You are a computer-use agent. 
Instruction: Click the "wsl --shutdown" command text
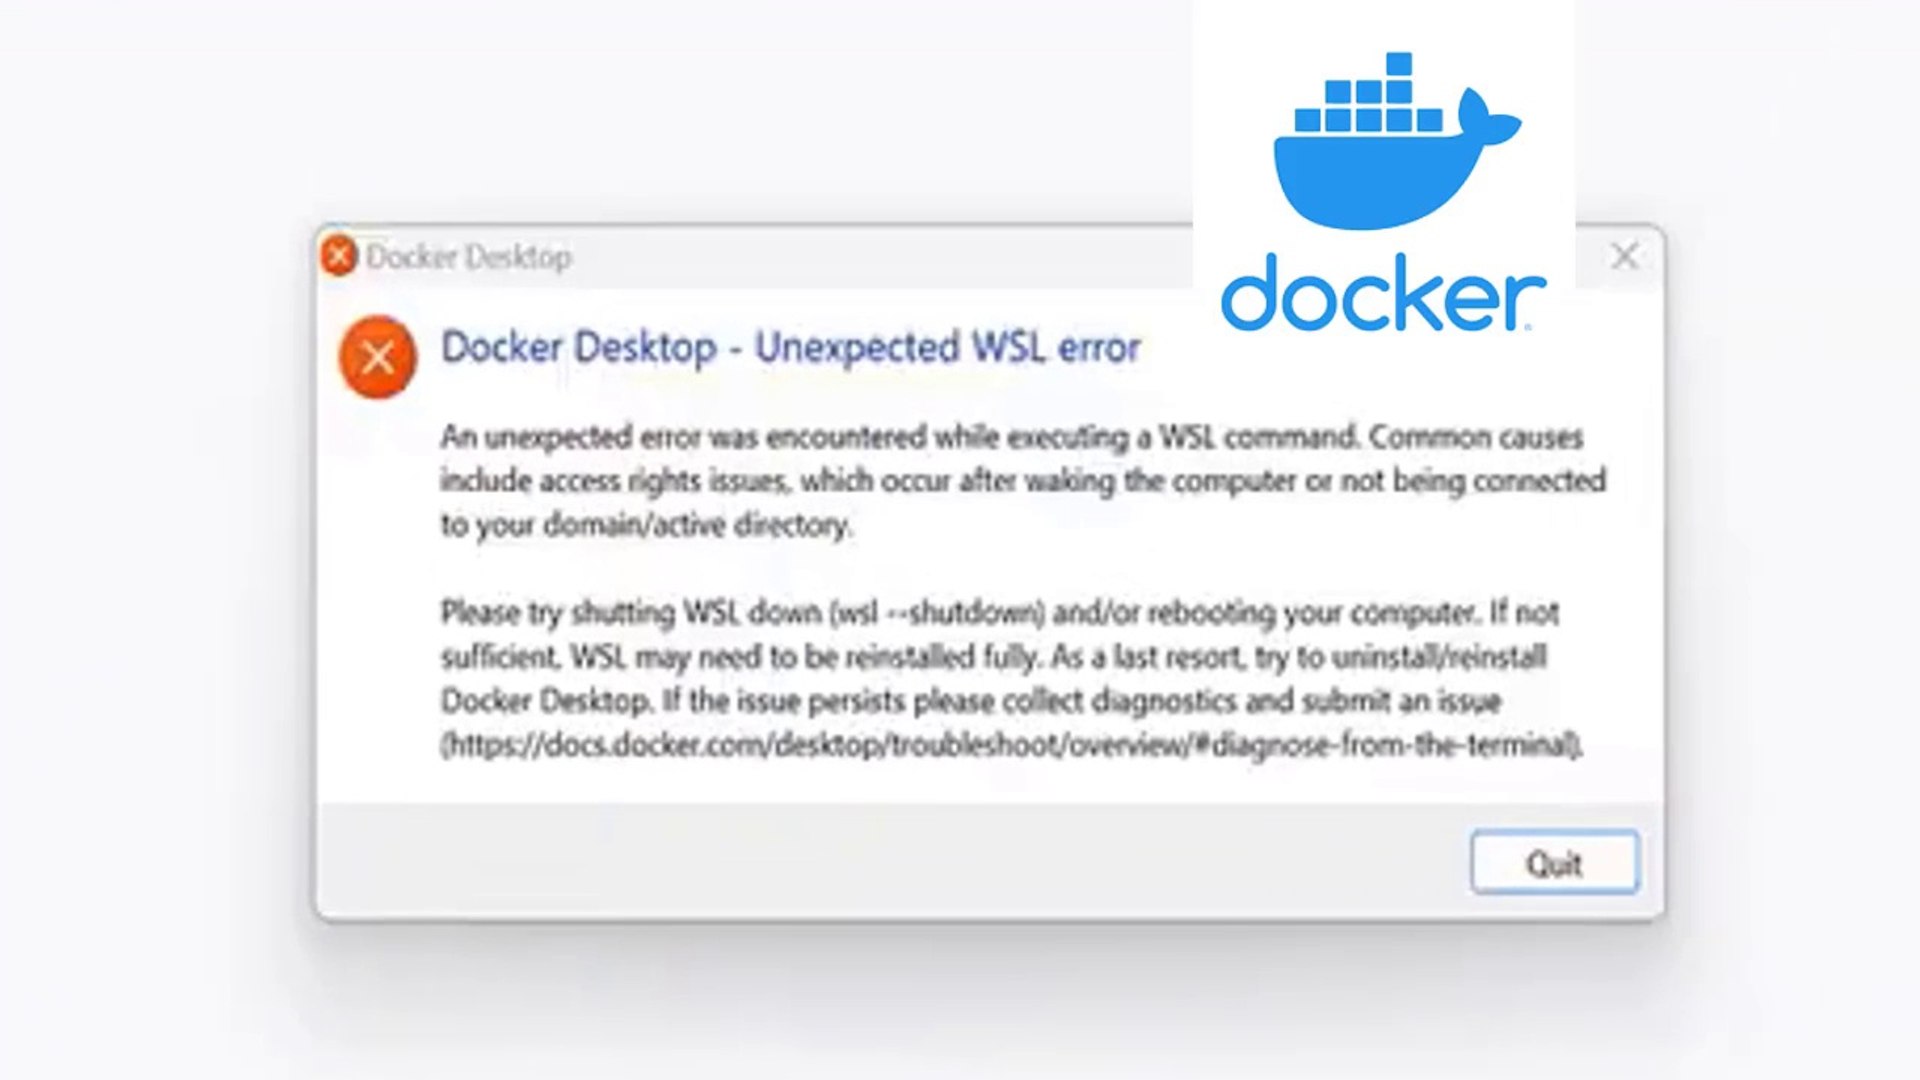click(x=938, y=612)
